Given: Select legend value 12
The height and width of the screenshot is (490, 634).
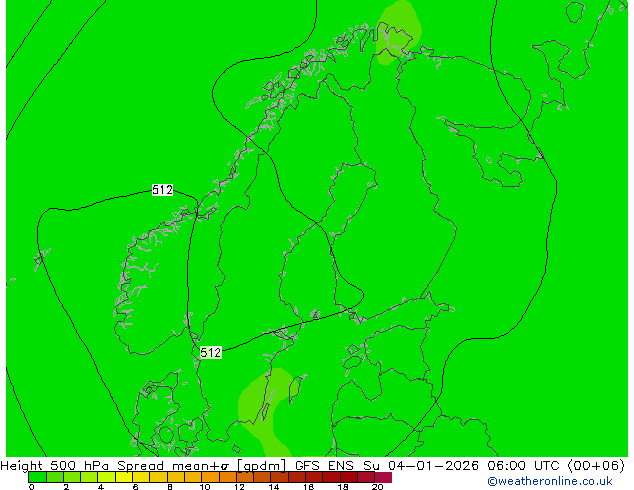Looking at the screenshot, I should point(239,487).
